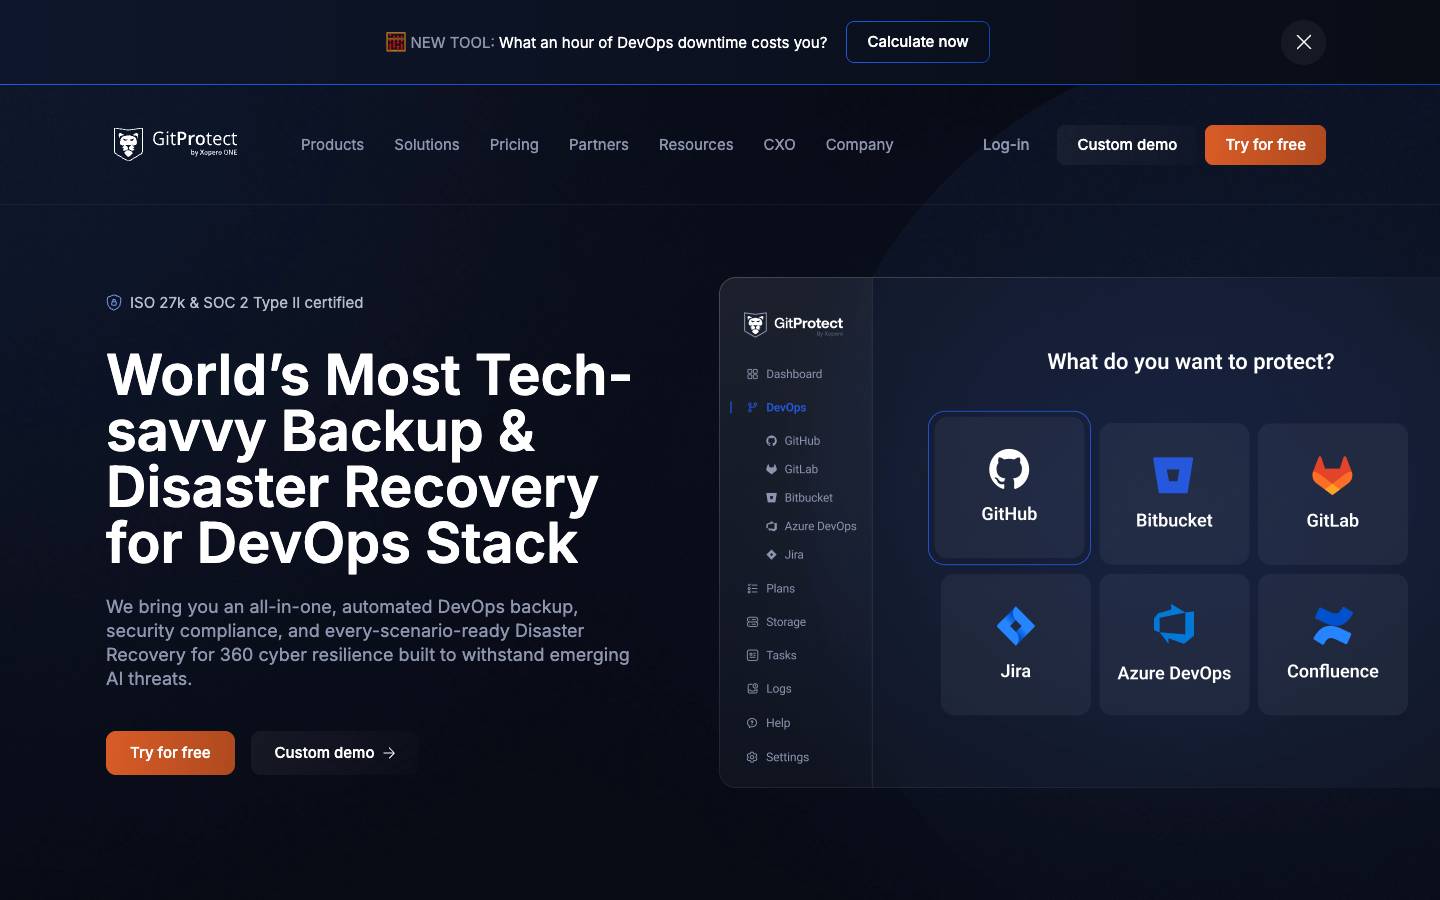Select the Jira card icon
Viewport: 1440px width, 900px height.
coord(1015,626)
